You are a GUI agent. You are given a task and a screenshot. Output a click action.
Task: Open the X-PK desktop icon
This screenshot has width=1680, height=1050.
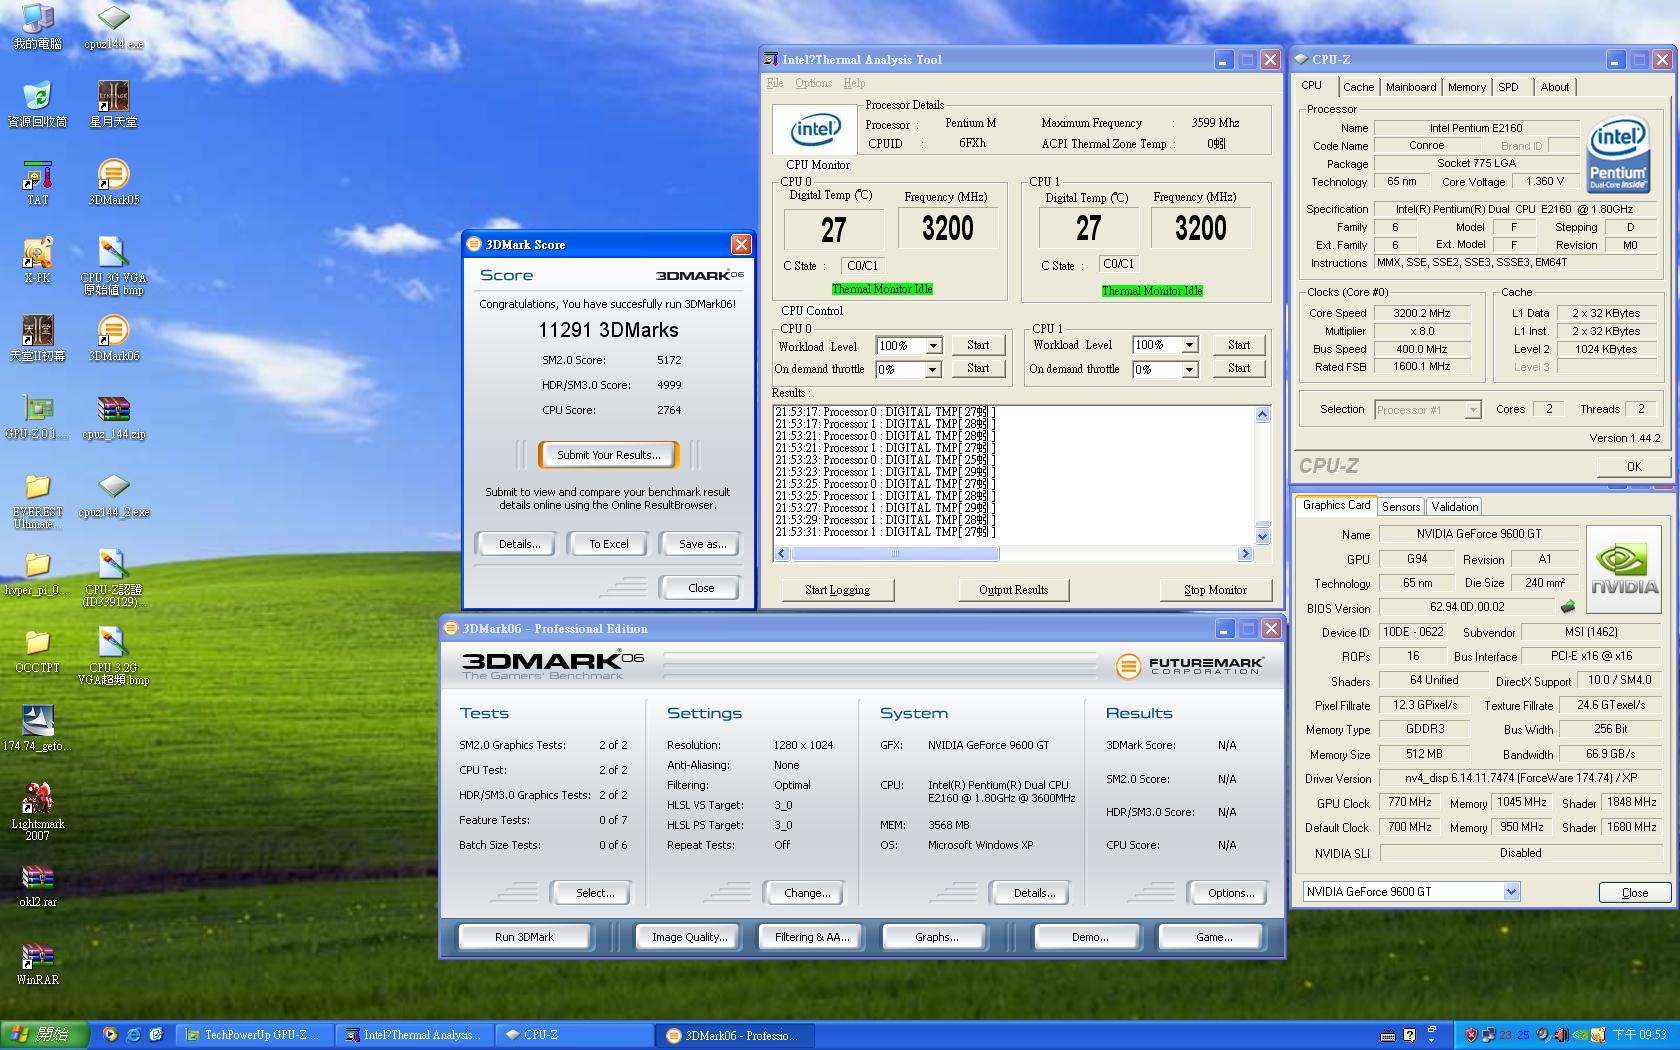coord(37,261)
